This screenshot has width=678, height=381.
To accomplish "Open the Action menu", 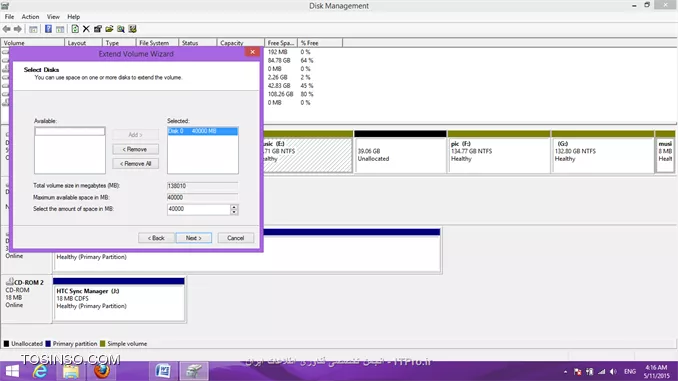I will click(30, 17).
